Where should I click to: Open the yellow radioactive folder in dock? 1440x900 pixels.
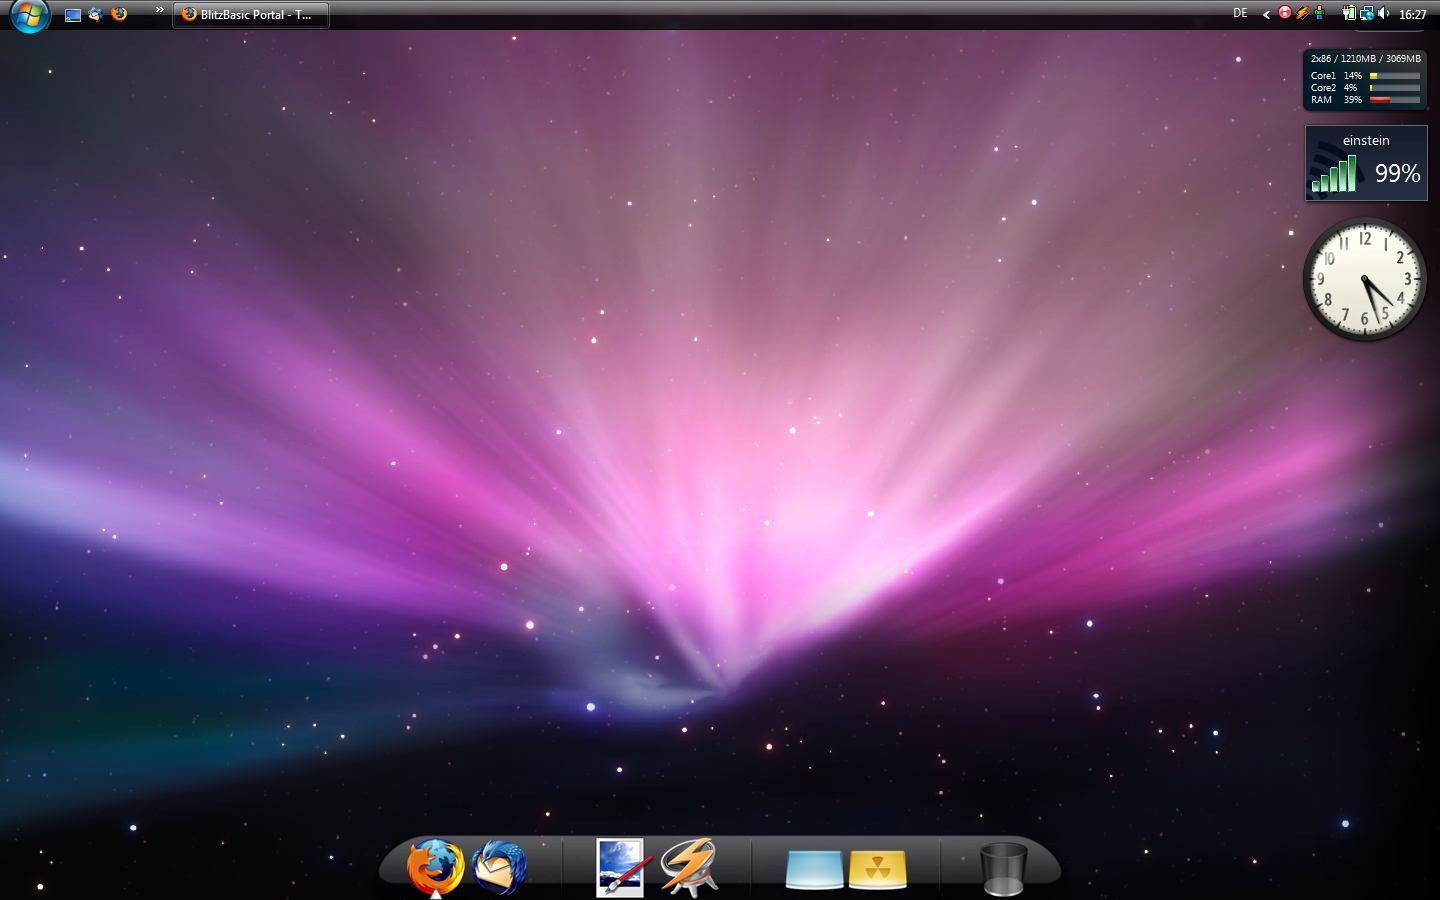877,868
